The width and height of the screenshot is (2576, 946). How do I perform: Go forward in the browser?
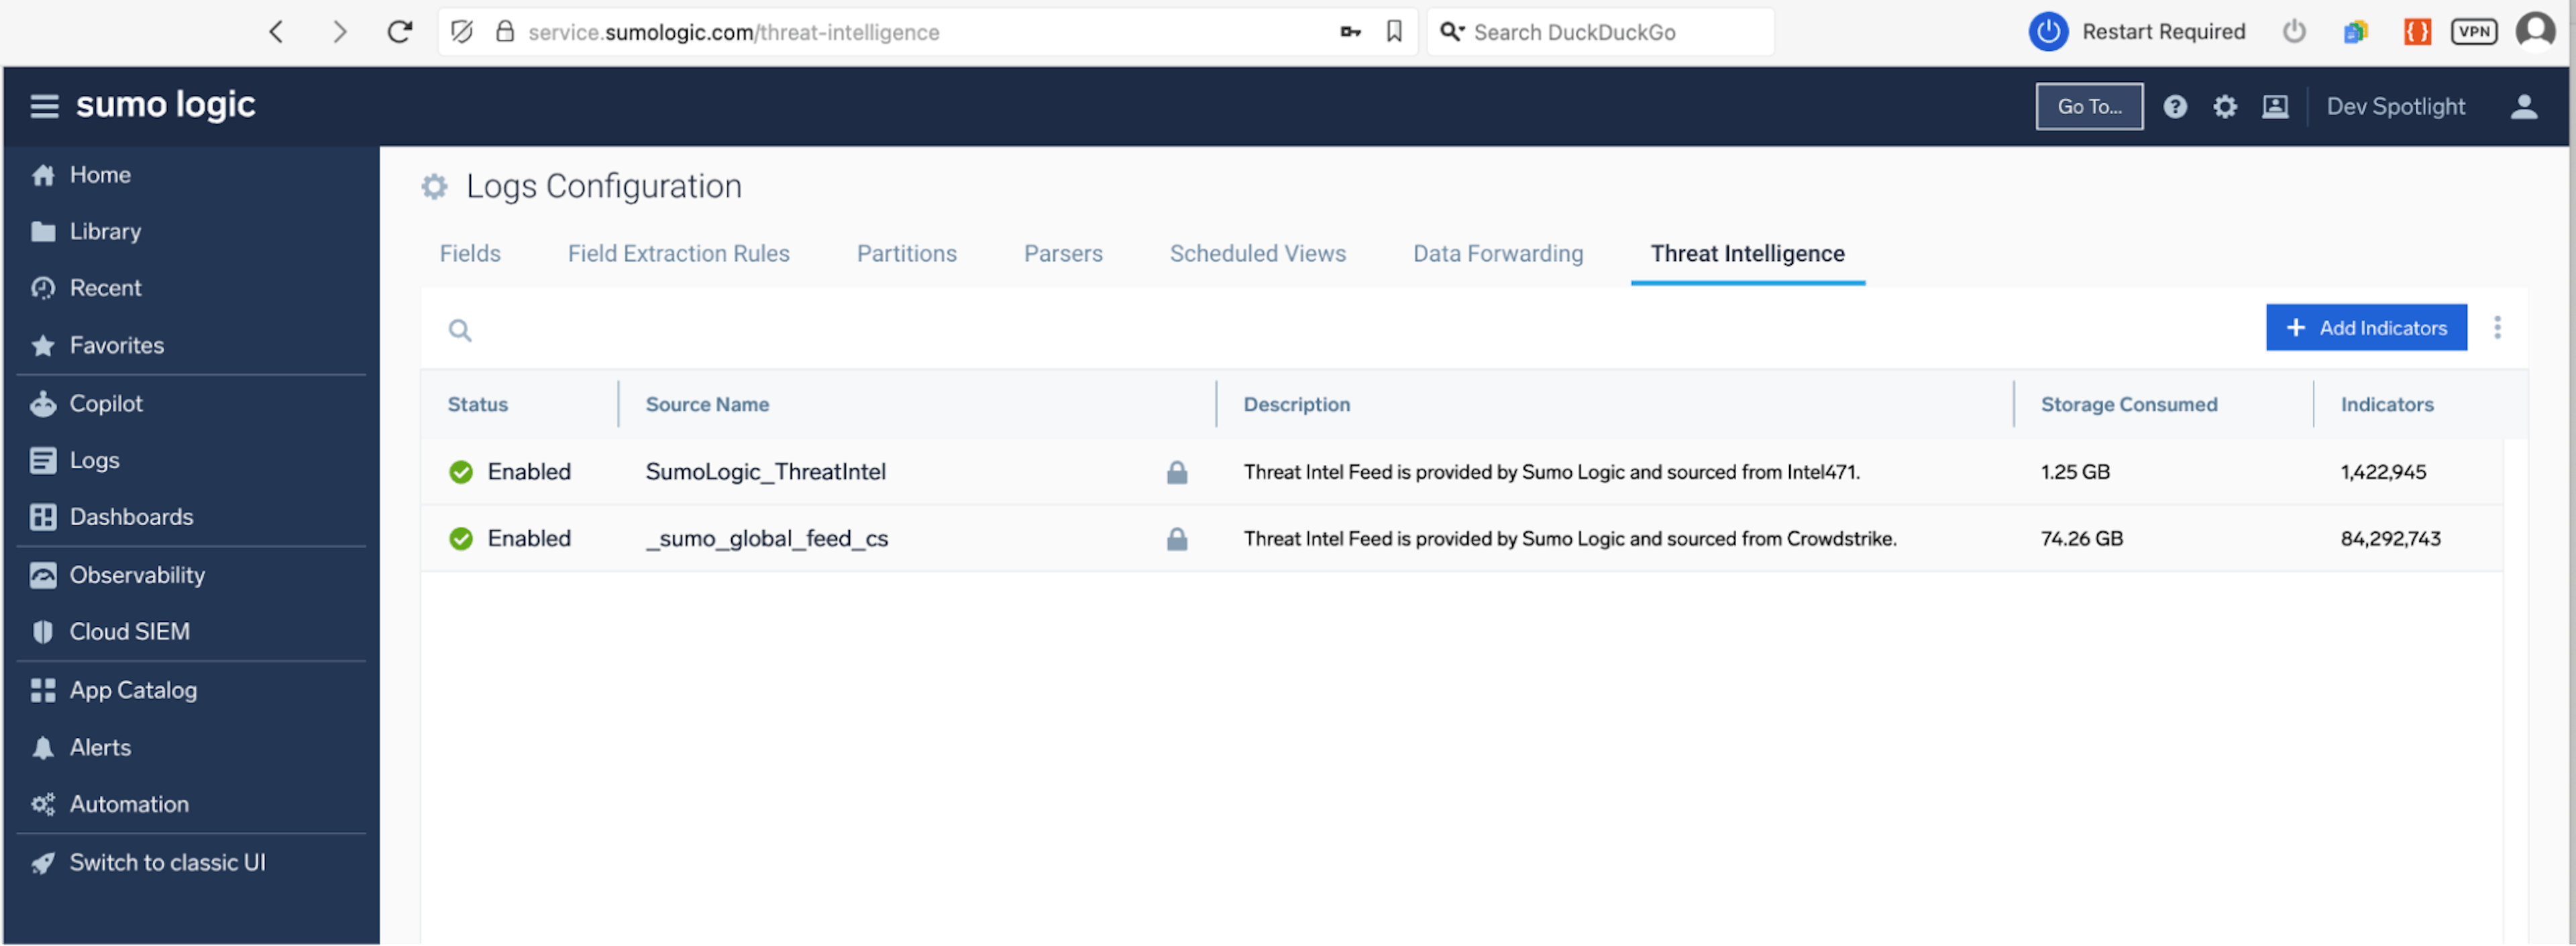pos(339,32)
